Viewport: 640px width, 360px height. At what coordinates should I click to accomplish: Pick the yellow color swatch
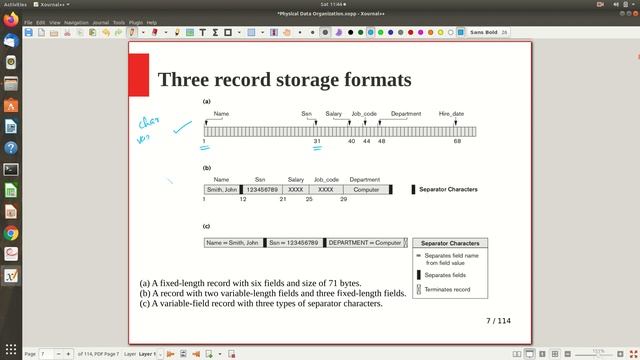pos(440,33)
